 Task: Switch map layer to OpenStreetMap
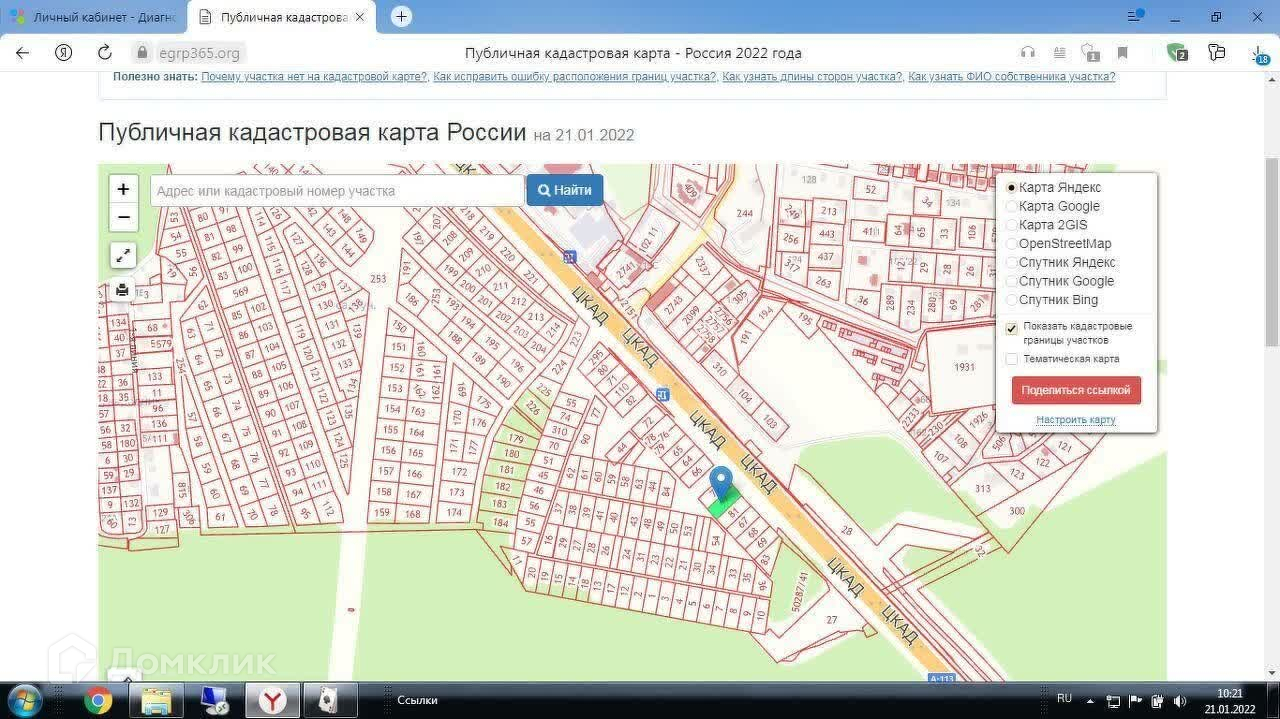point(1011,244)
